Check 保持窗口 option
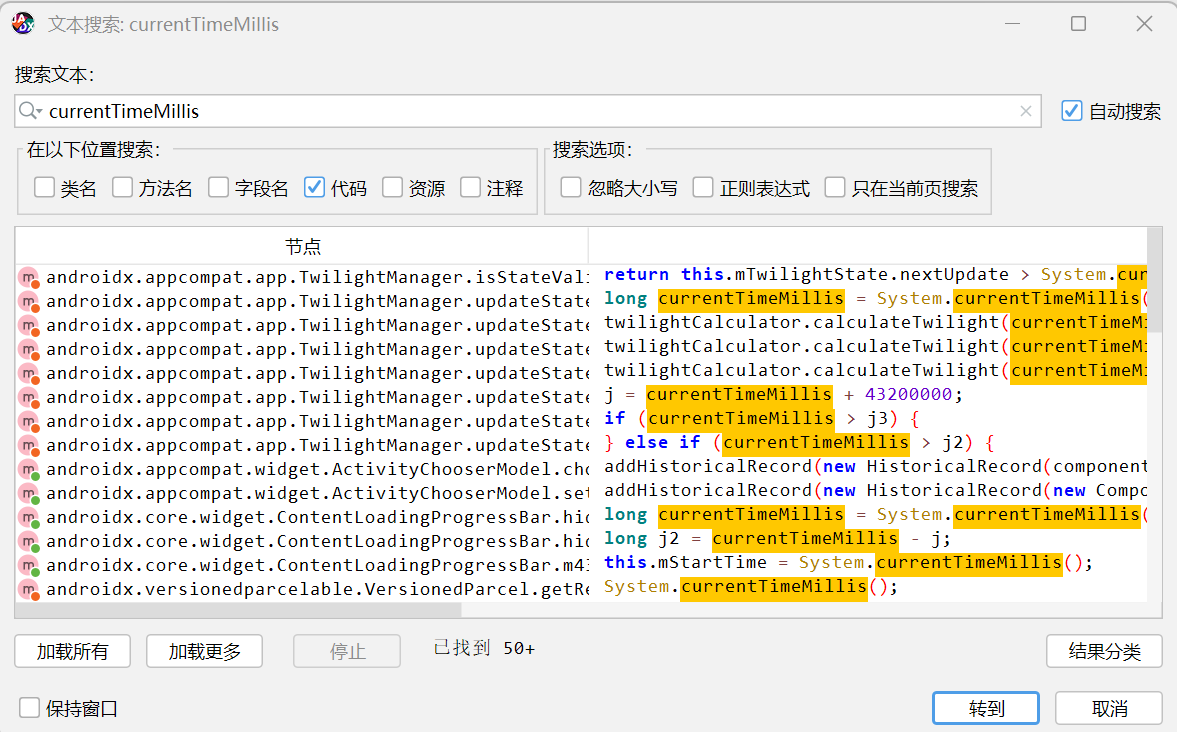Image resolution: width=1177 pixels, height=732 pixels. 30,708
